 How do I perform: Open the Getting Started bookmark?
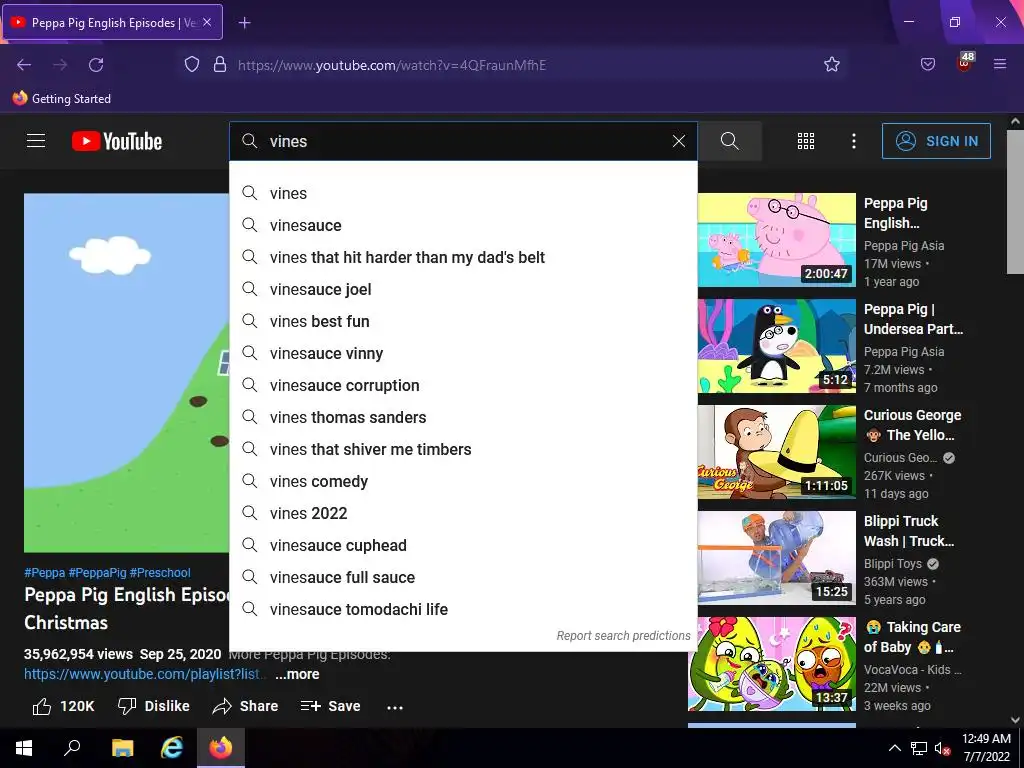point(62,99)
